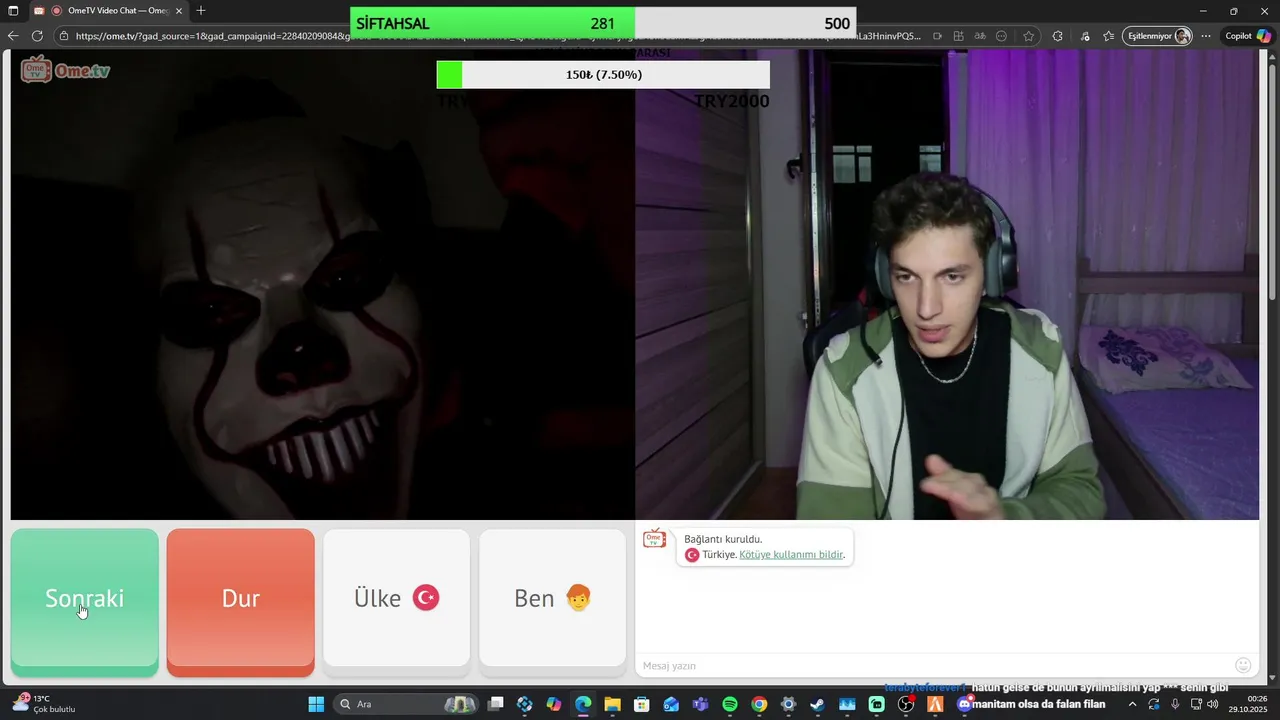1280x720 pixels.
Task: Open the browser settings three-dot menu
Action: pyautogui.click(x=1206, y=36)
